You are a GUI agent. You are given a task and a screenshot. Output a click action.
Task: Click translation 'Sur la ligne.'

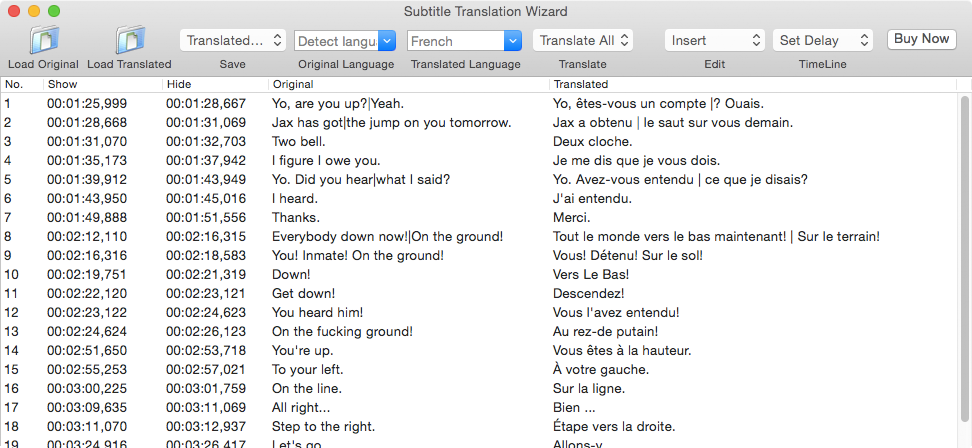coord(589,389)
